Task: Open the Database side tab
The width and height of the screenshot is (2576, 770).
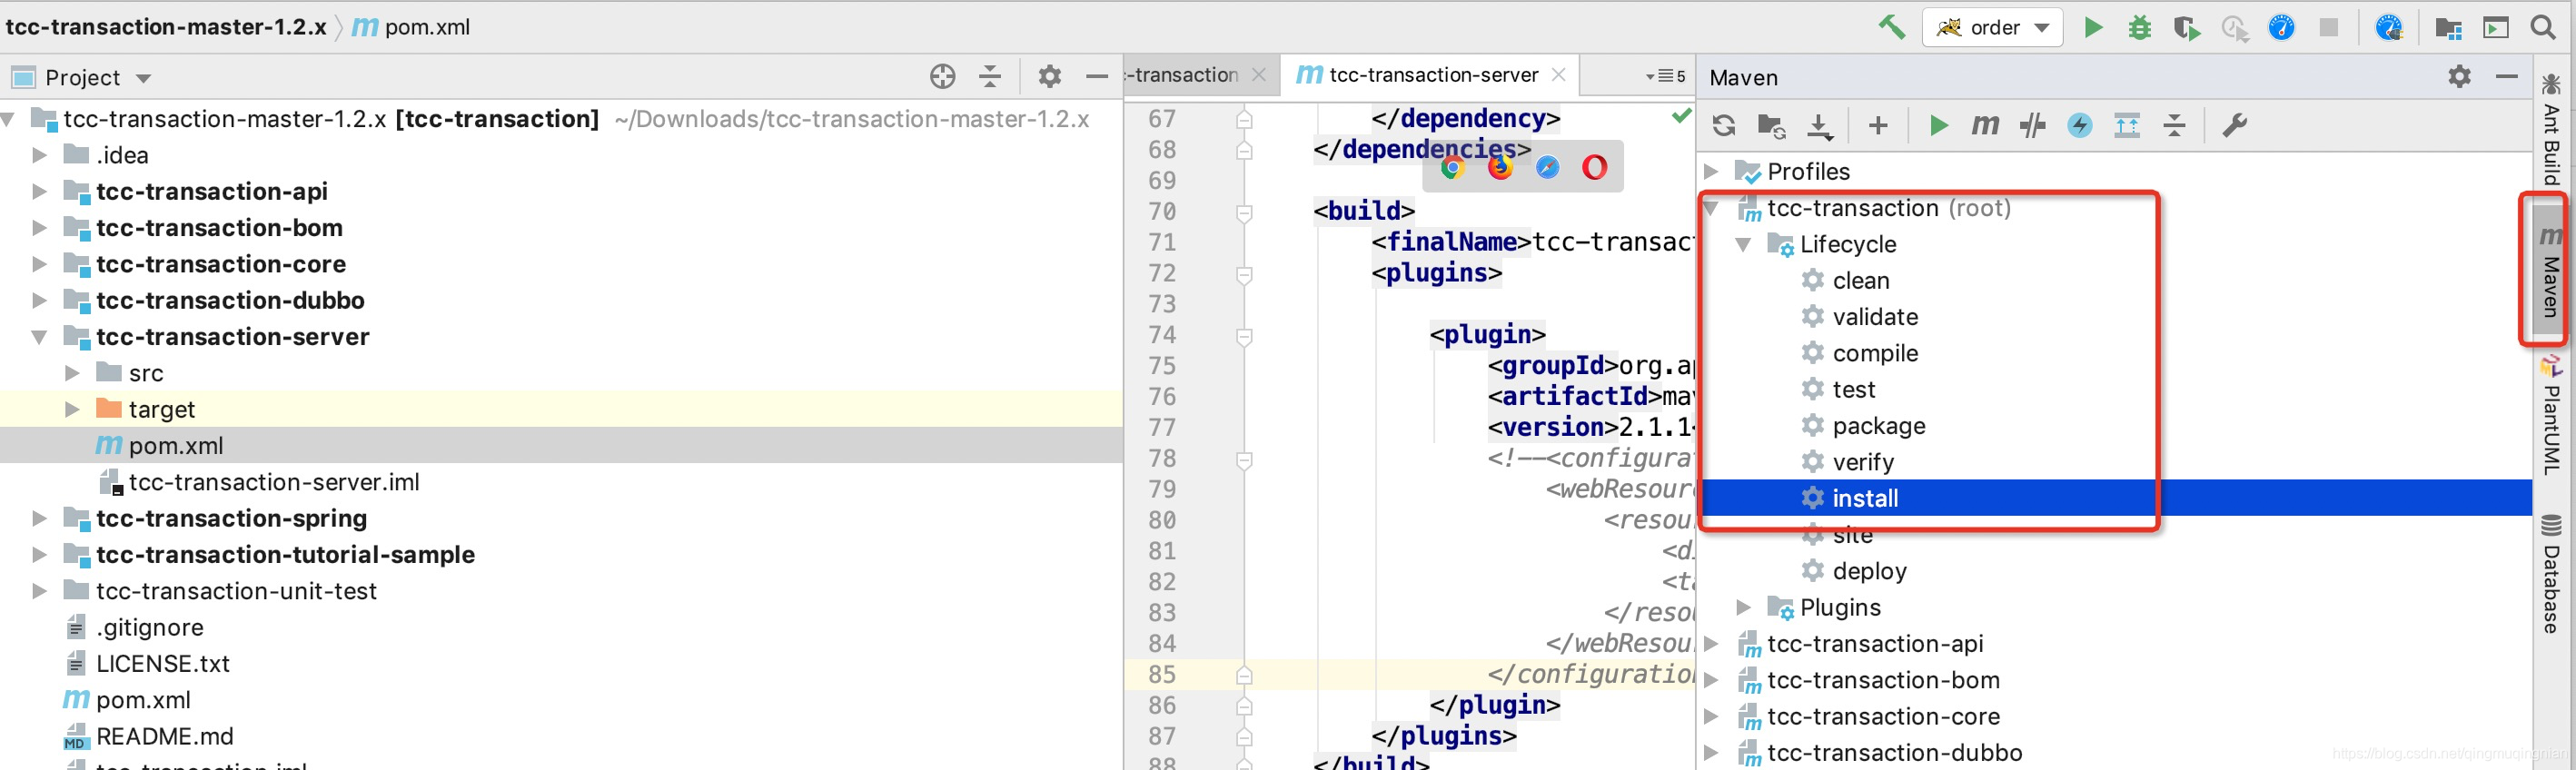Action: point(2551,574)
